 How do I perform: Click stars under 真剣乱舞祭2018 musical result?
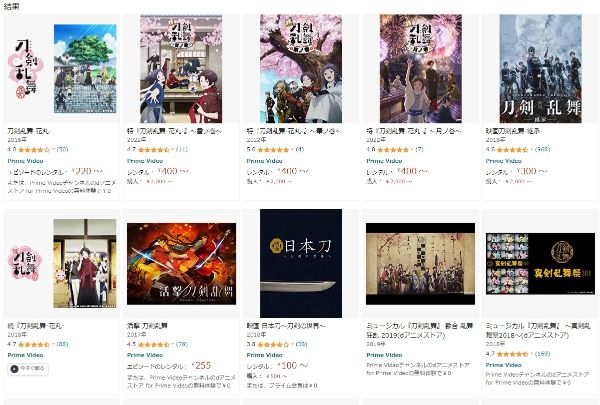click(512, 354)
